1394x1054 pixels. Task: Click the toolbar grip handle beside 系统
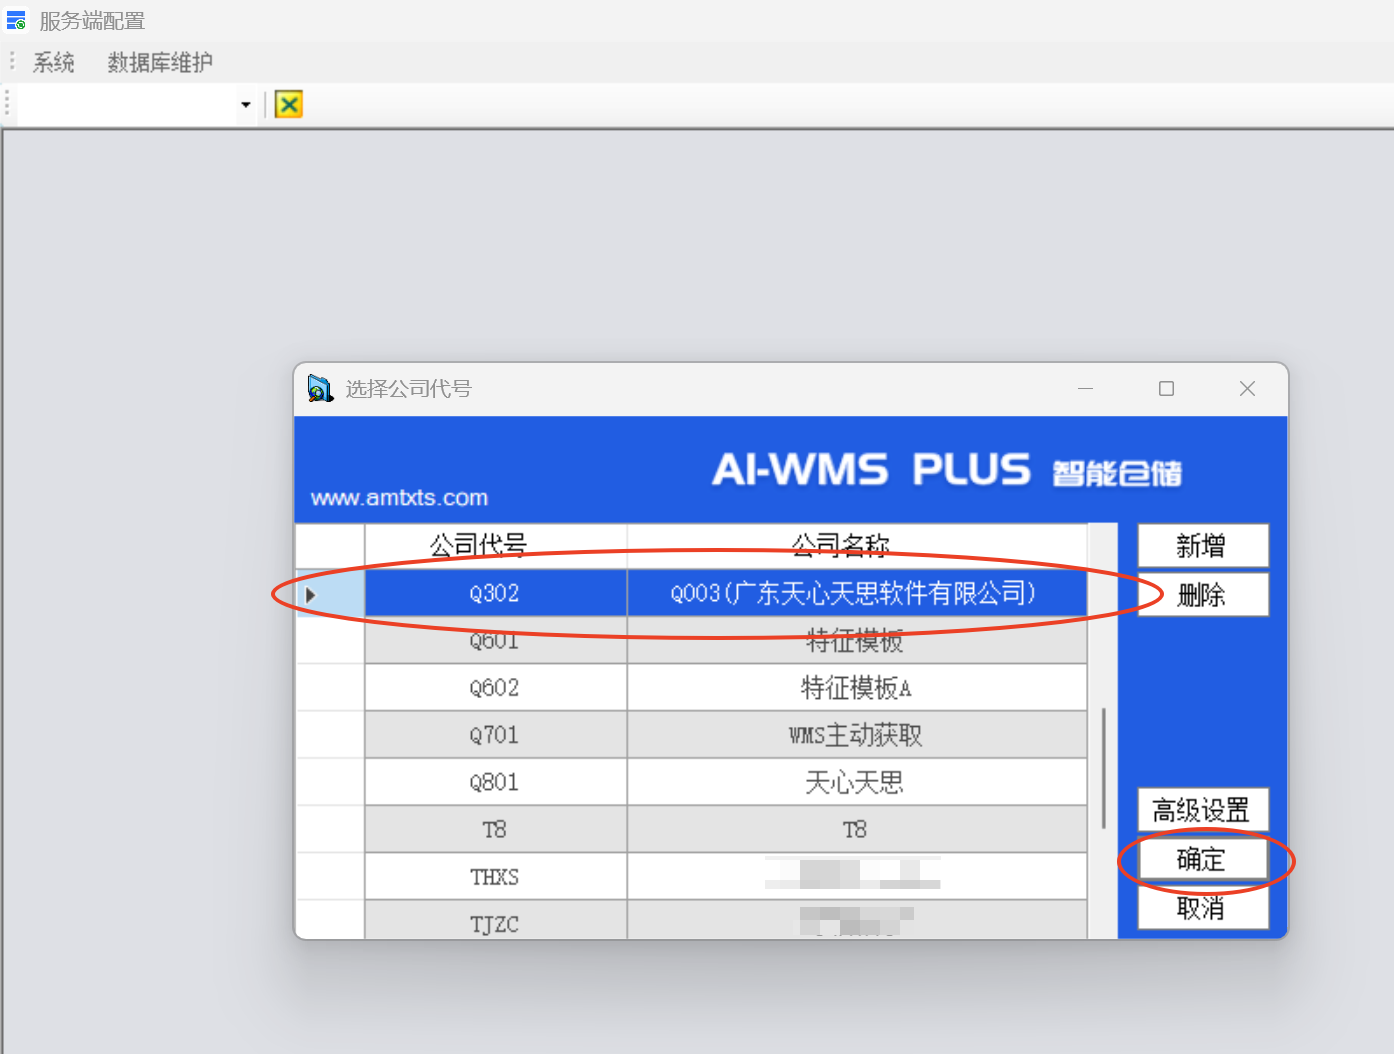pyautogui.click(x=12, y=61)
